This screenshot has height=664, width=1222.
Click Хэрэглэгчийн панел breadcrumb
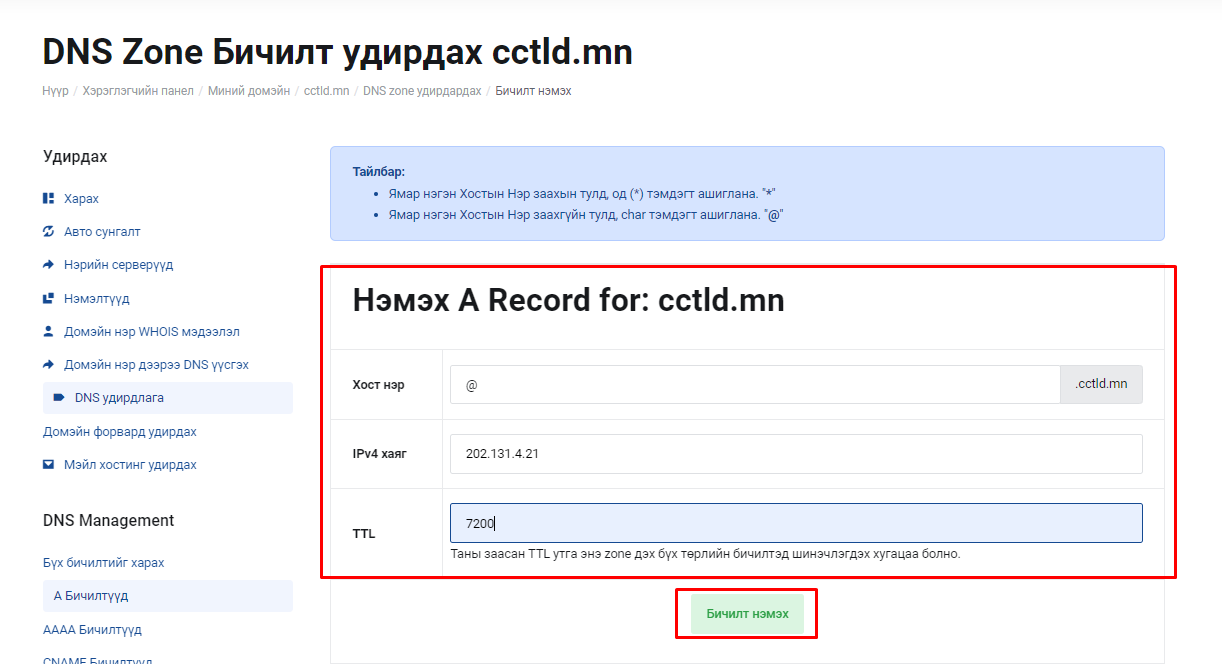(138, 91)
